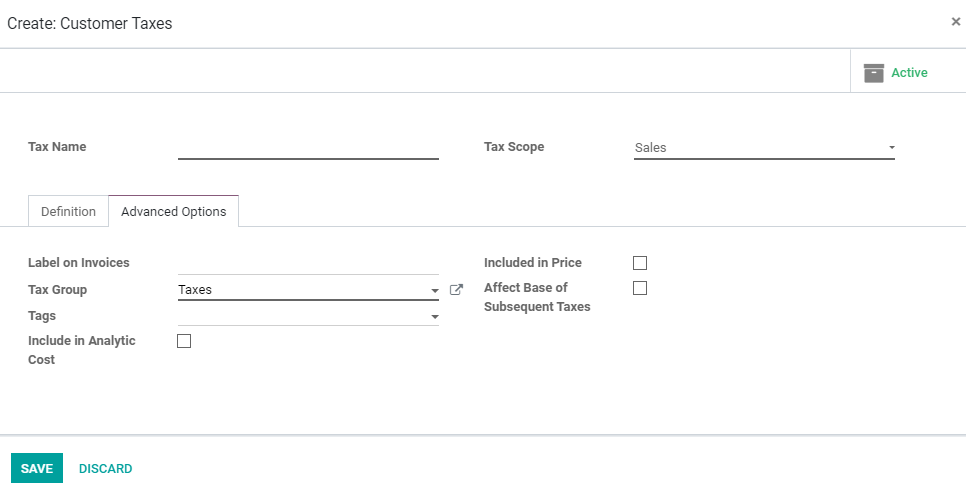Check the Include in Analytic Cost box
The image size is (966, 498).
pos(184,341)
